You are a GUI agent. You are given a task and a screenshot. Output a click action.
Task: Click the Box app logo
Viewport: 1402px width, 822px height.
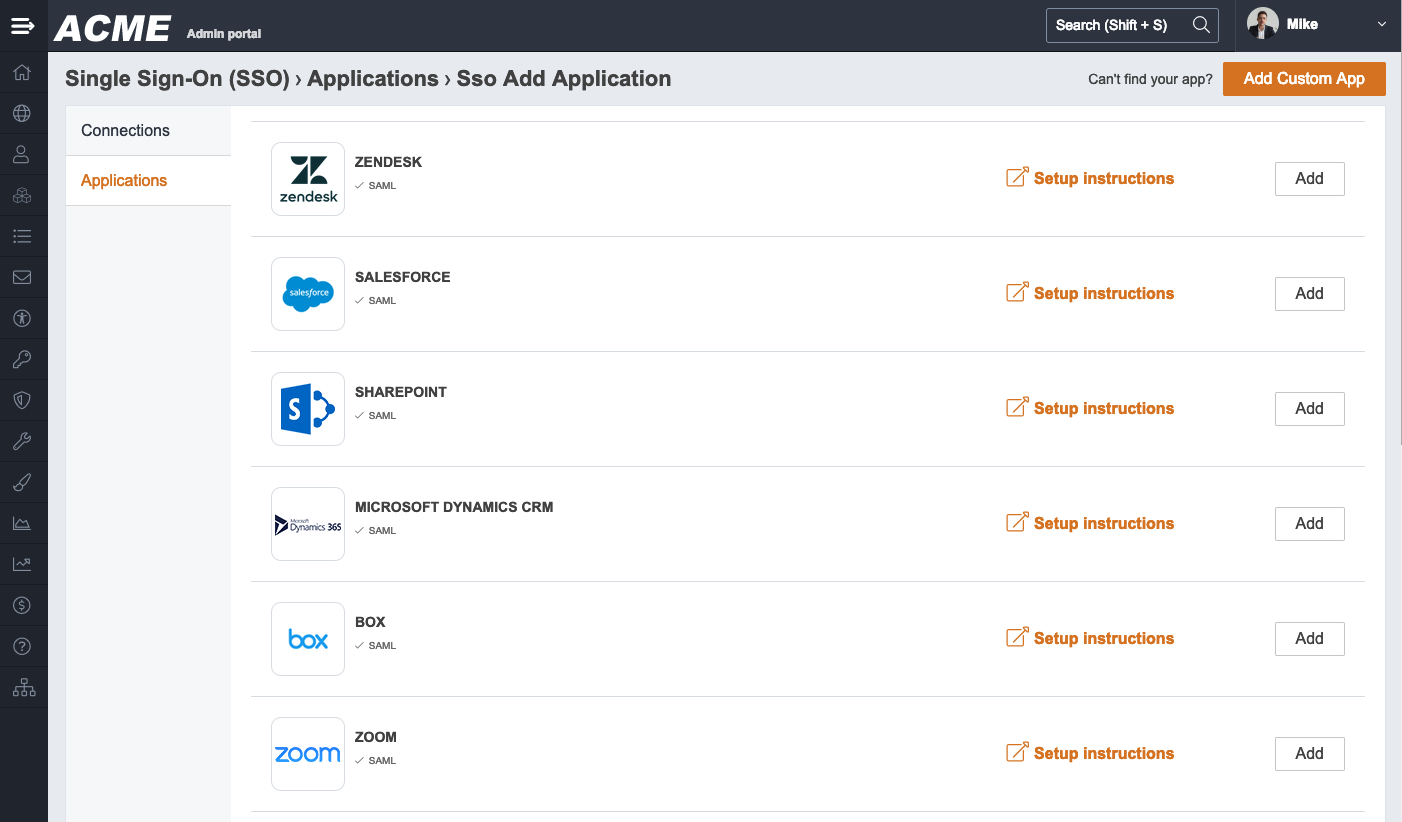(x=308, y=639)
